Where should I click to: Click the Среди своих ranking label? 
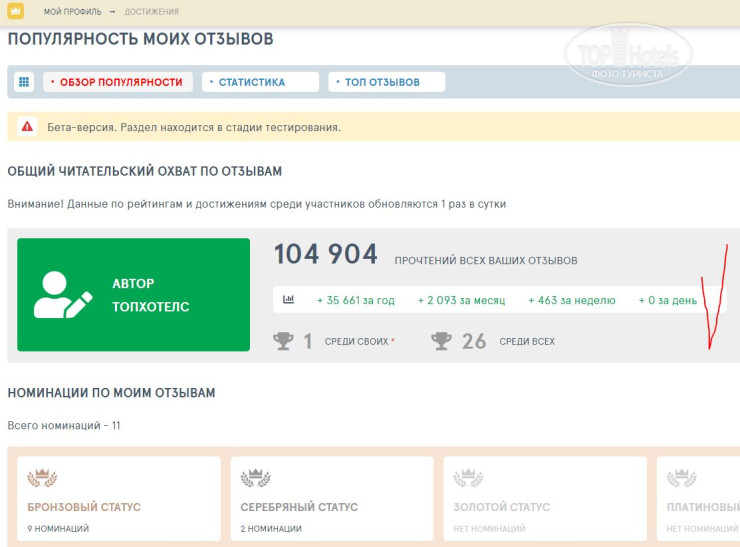[x=356, y=341]
